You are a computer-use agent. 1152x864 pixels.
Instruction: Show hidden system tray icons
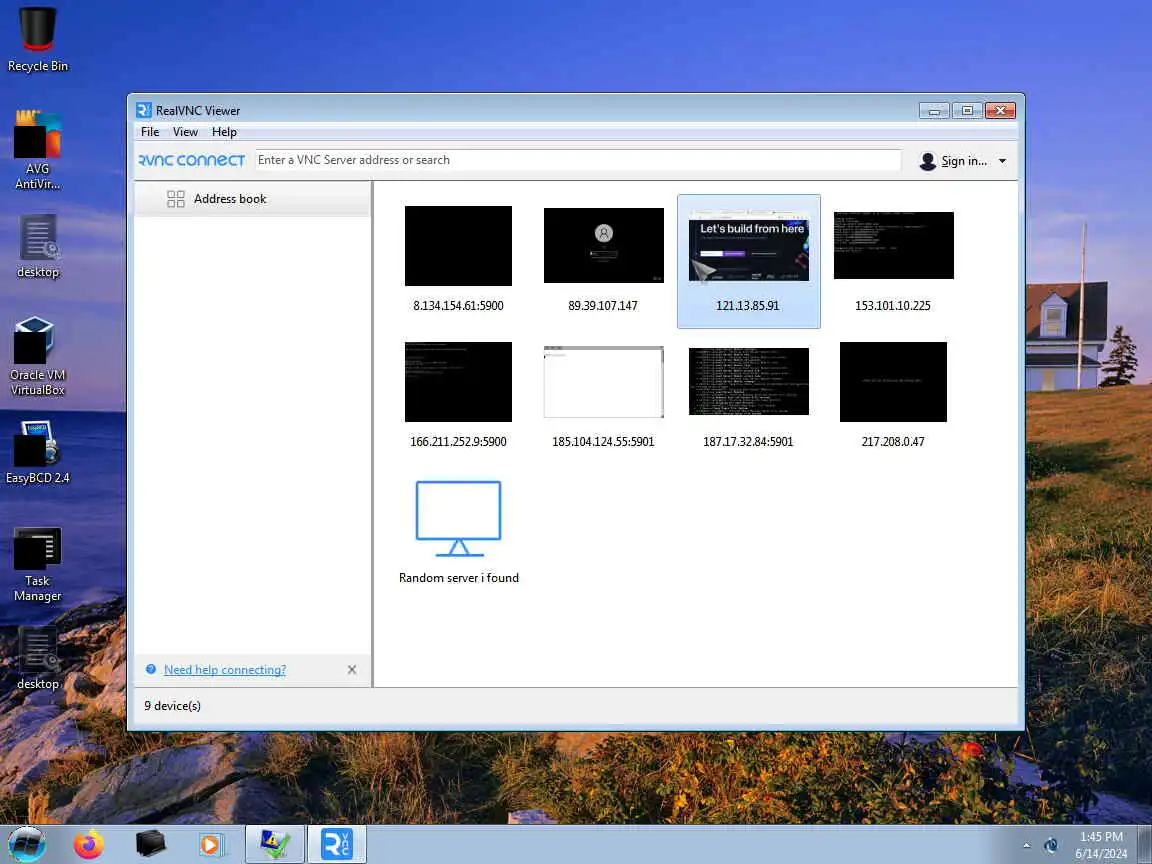point(1026,846)
